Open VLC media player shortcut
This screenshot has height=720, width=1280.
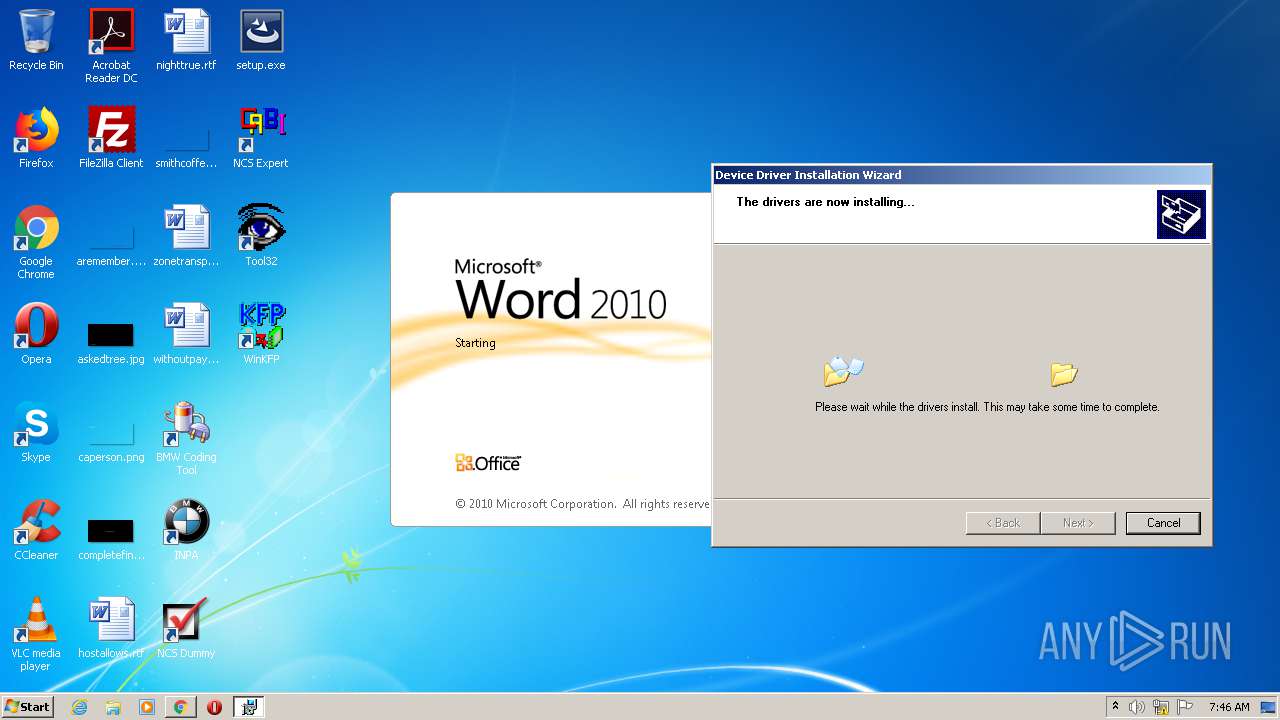pos(36,634)
